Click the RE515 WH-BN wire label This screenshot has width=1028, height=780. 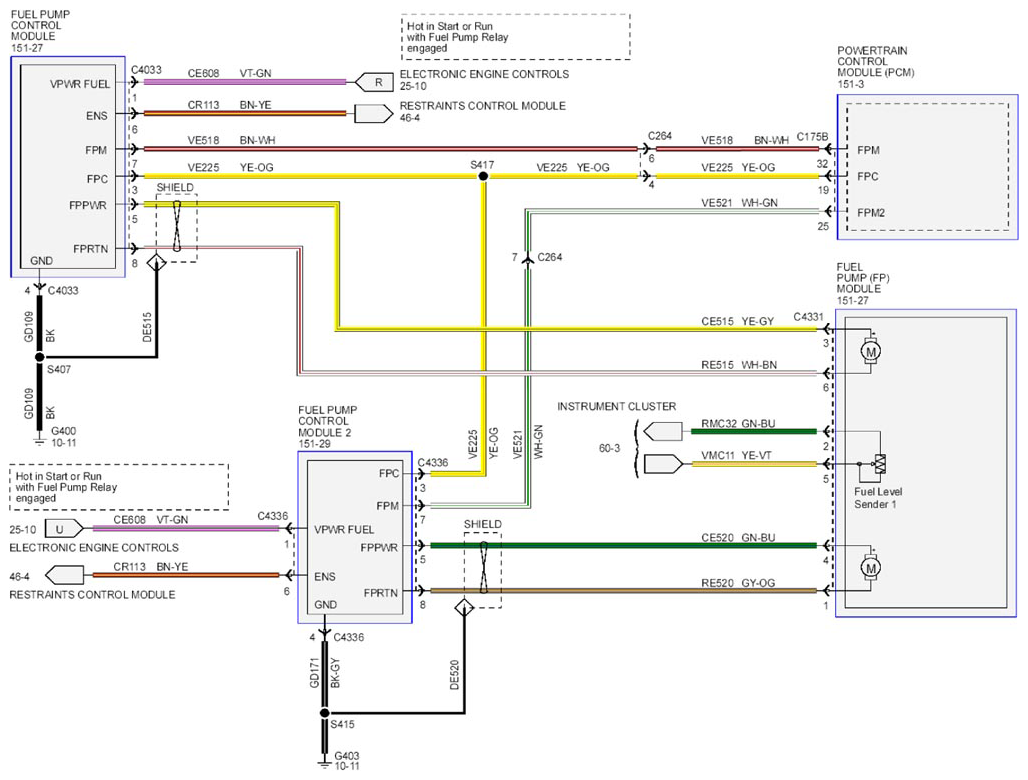739,364
